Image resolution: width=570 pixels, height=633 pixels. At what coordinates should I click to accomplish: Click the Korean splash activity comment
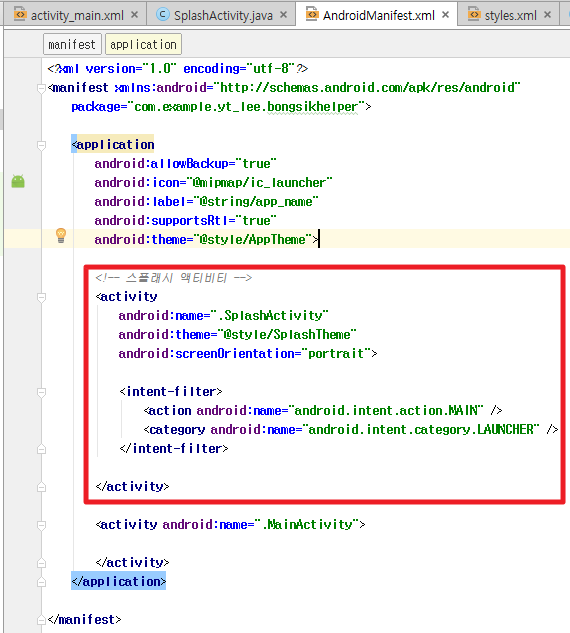(174, 278)
